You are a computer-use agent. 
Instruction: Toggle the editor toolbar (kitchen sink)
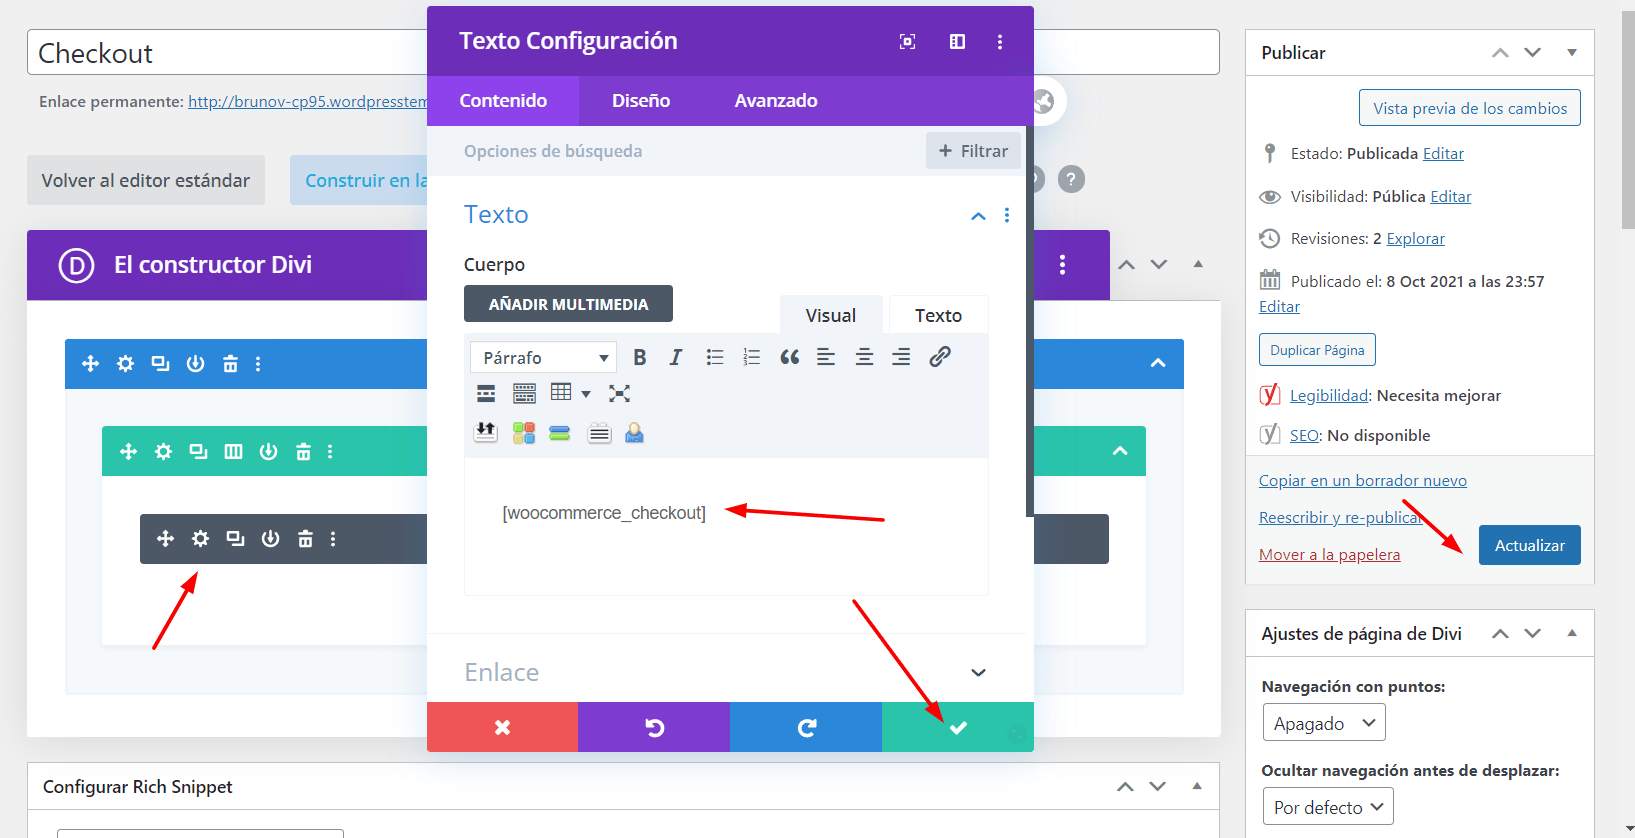(x=524, y=393)
